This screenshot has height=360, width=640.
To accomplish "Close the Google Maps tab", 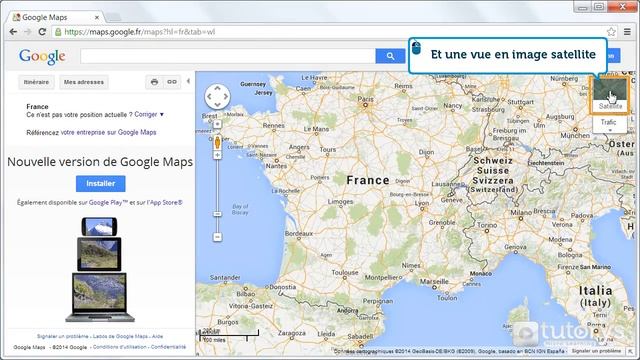I will tap(97, 17).
